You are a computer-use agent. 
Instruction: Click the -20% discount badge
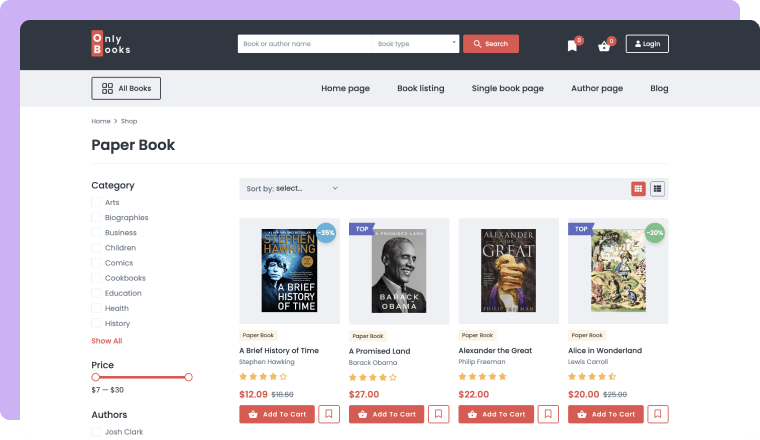[x=655, y=233]
